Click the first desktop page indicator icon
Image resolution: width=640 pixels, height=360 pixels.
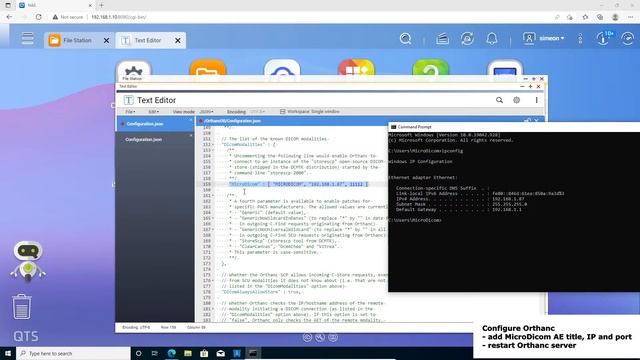[x=307, y=337]
